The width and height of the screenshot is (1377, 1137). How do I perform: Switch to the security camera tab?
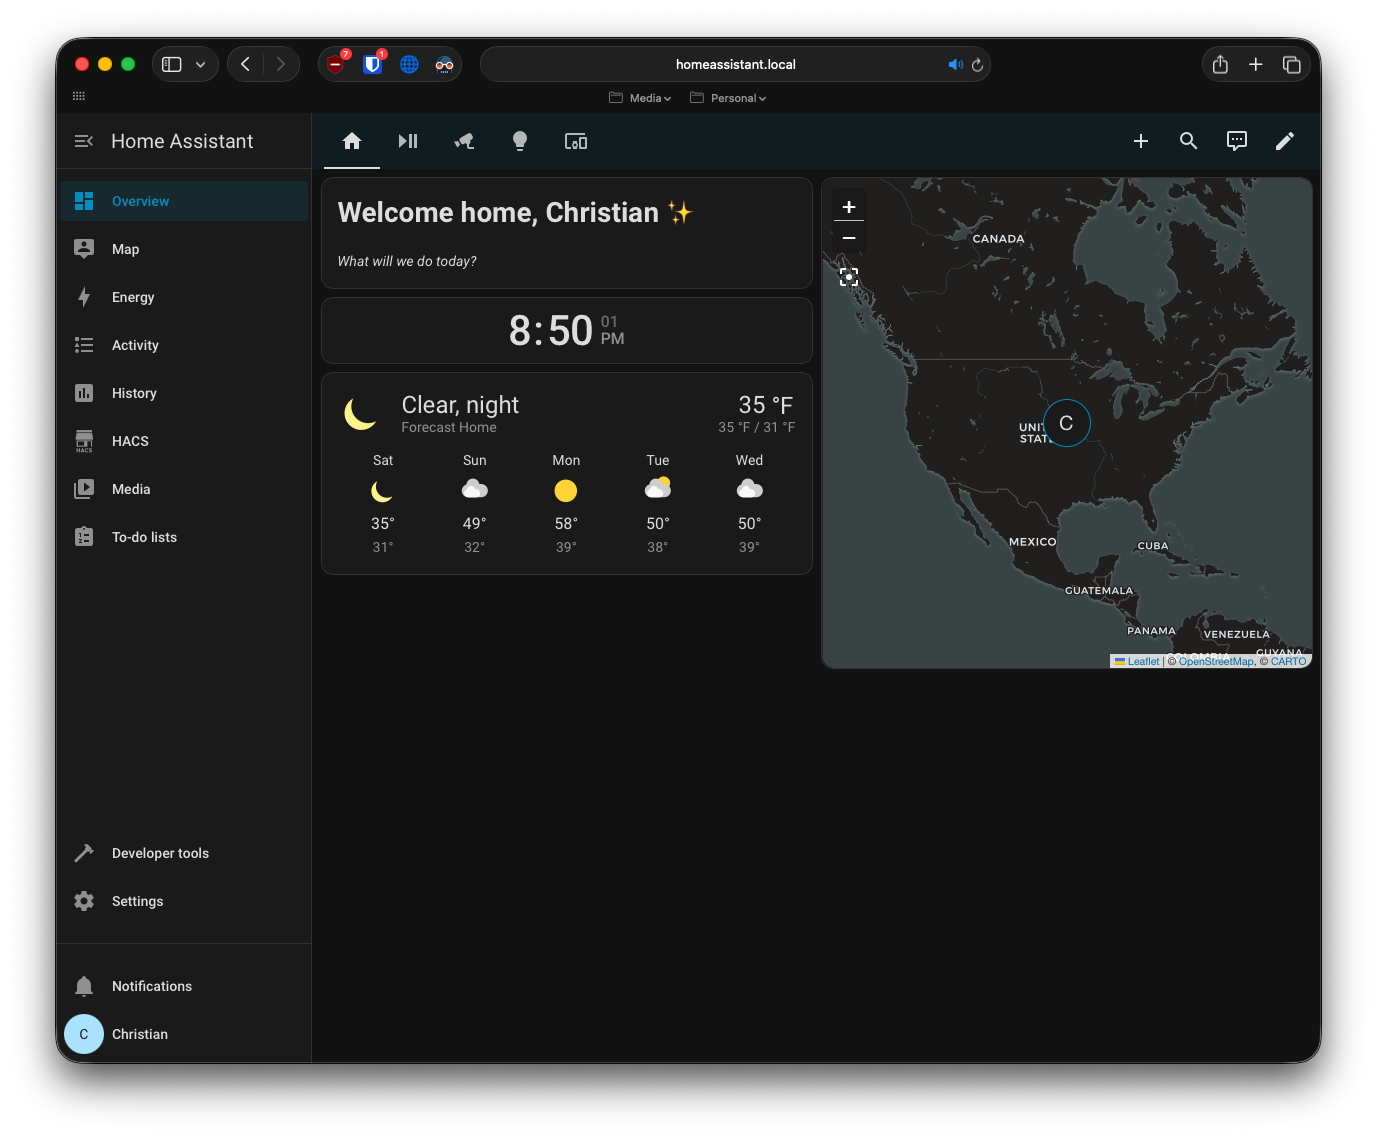464,141
